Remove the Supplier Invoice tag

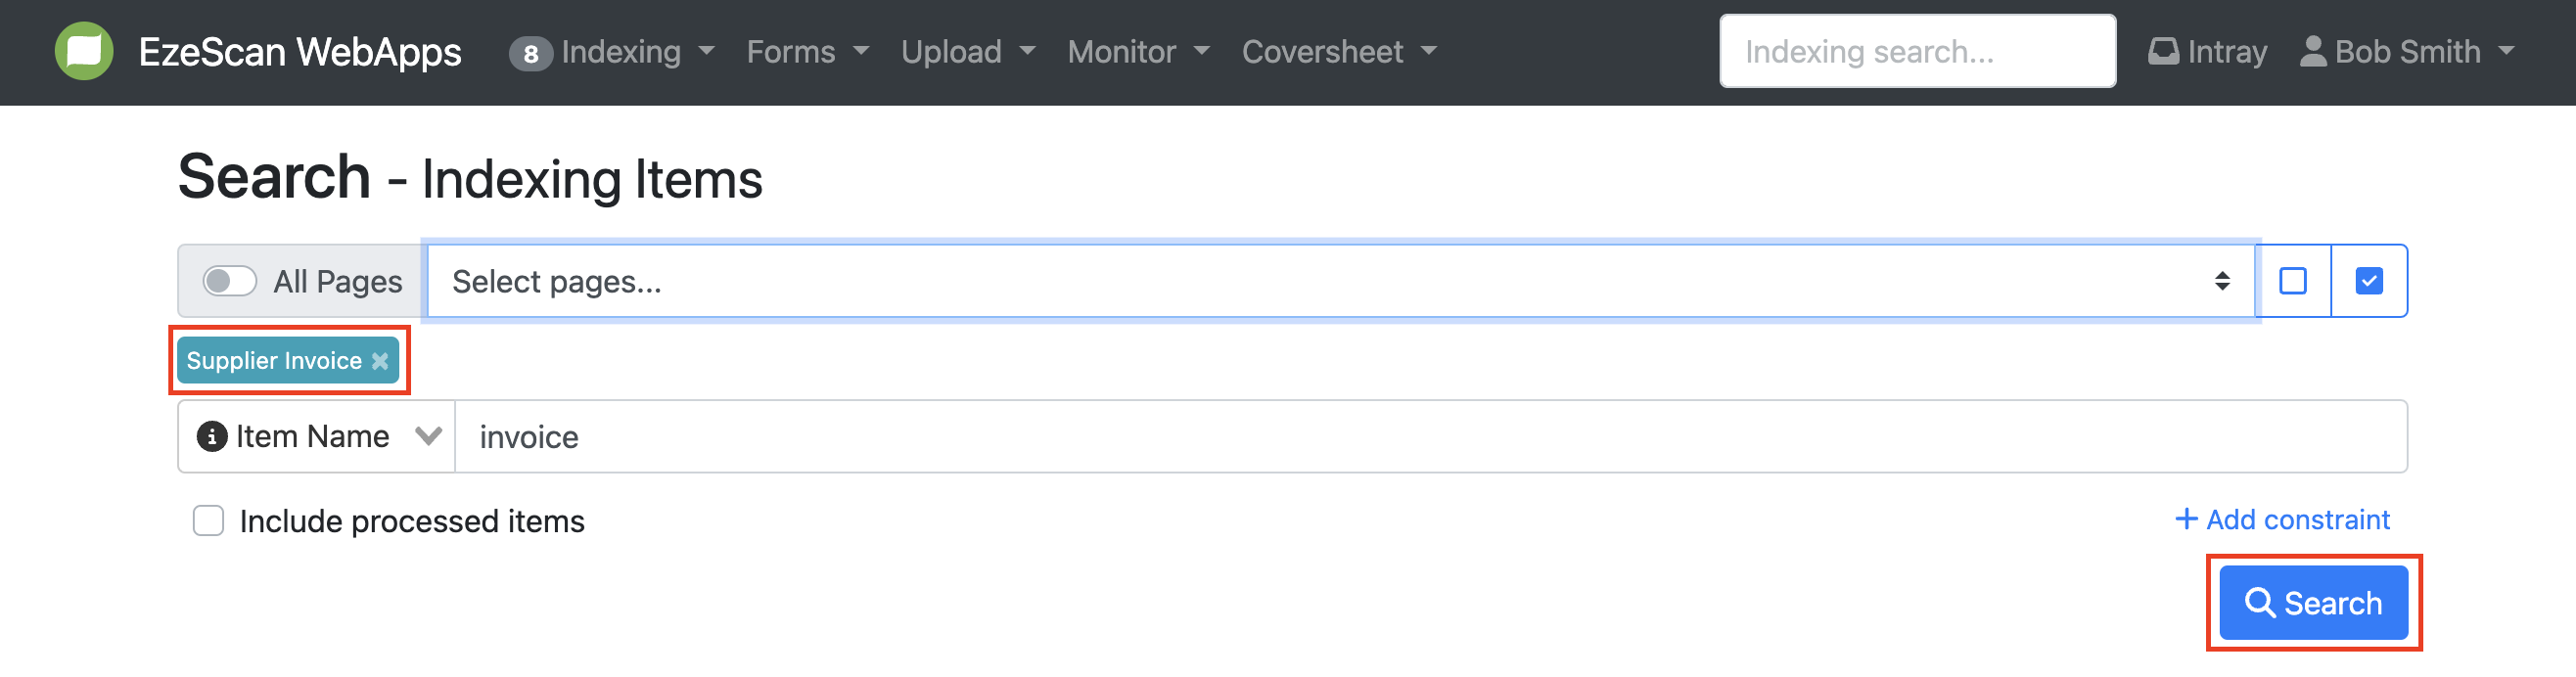tap(380, 361)
